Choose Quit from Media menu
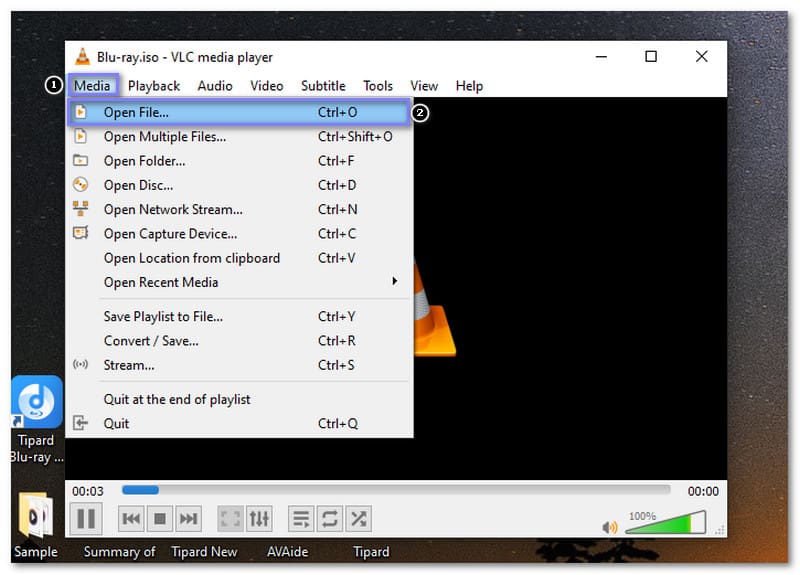This screenshot has width=800, height=575. [x=239, y=423]
